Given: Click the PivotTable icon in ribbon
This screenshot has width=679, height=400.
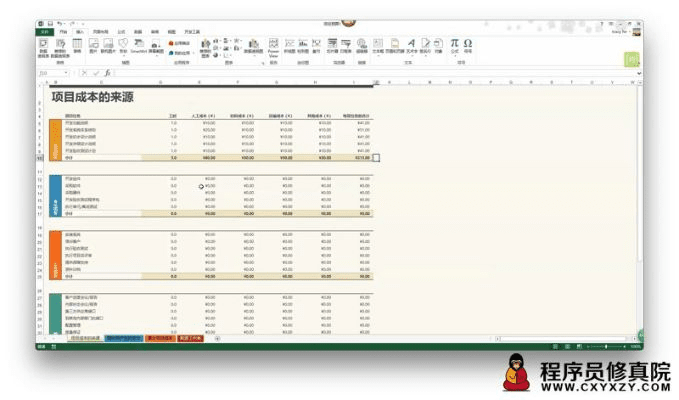Looking at the screenshot, I should pos(44,44).
